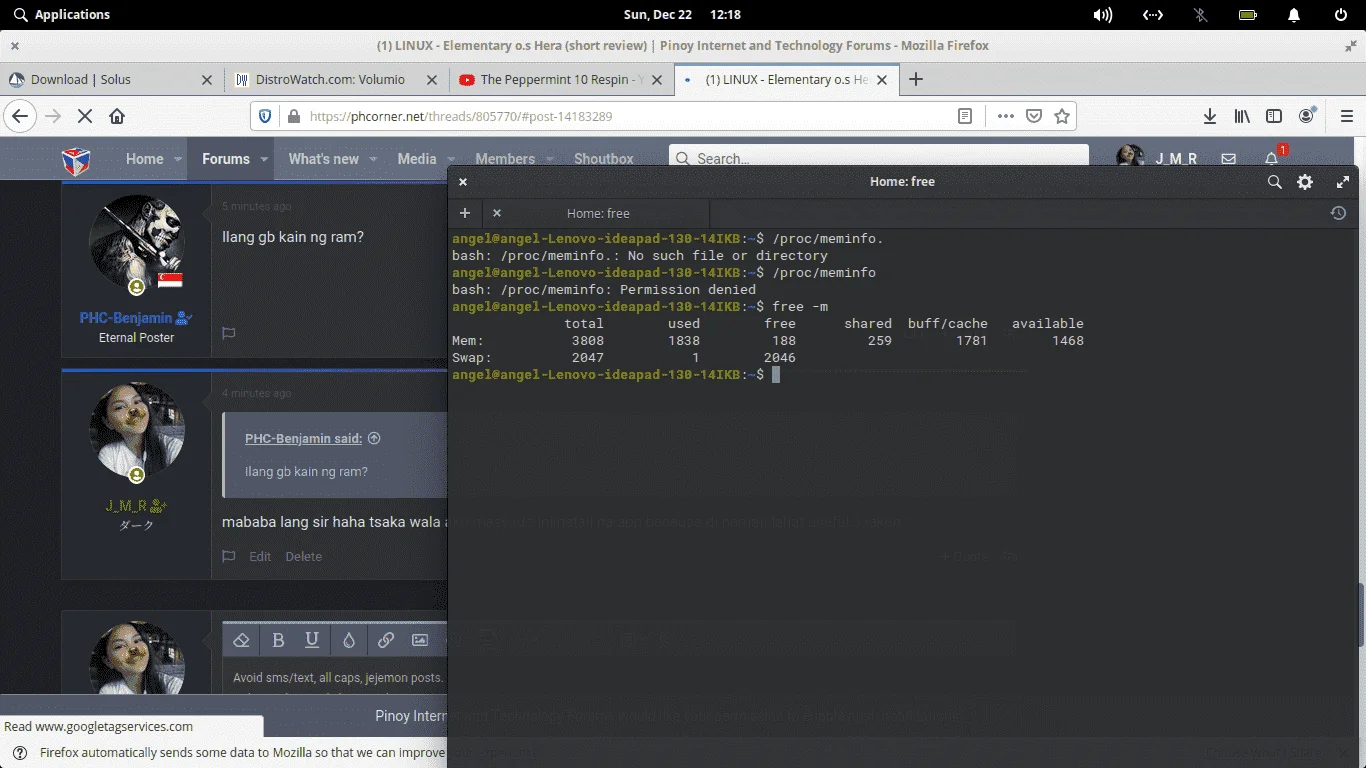
Task: Click the PHCorner forum logo
Action: click(77, 159)
